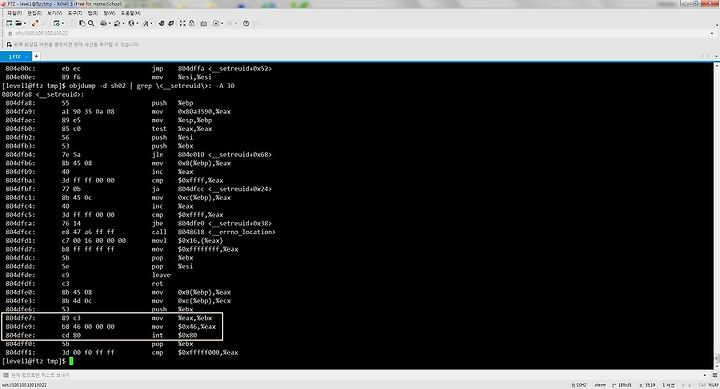Click the Copy icon in the toolbar
Viewport: 720px width, 389px height.
pos(82,23)
